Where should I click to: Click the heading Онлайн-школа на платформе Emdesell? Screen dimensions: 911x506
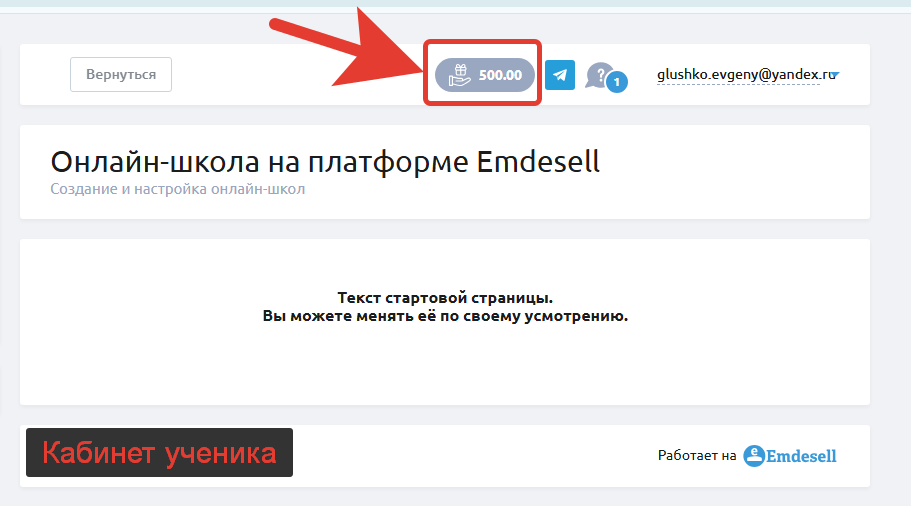(325, 162)
